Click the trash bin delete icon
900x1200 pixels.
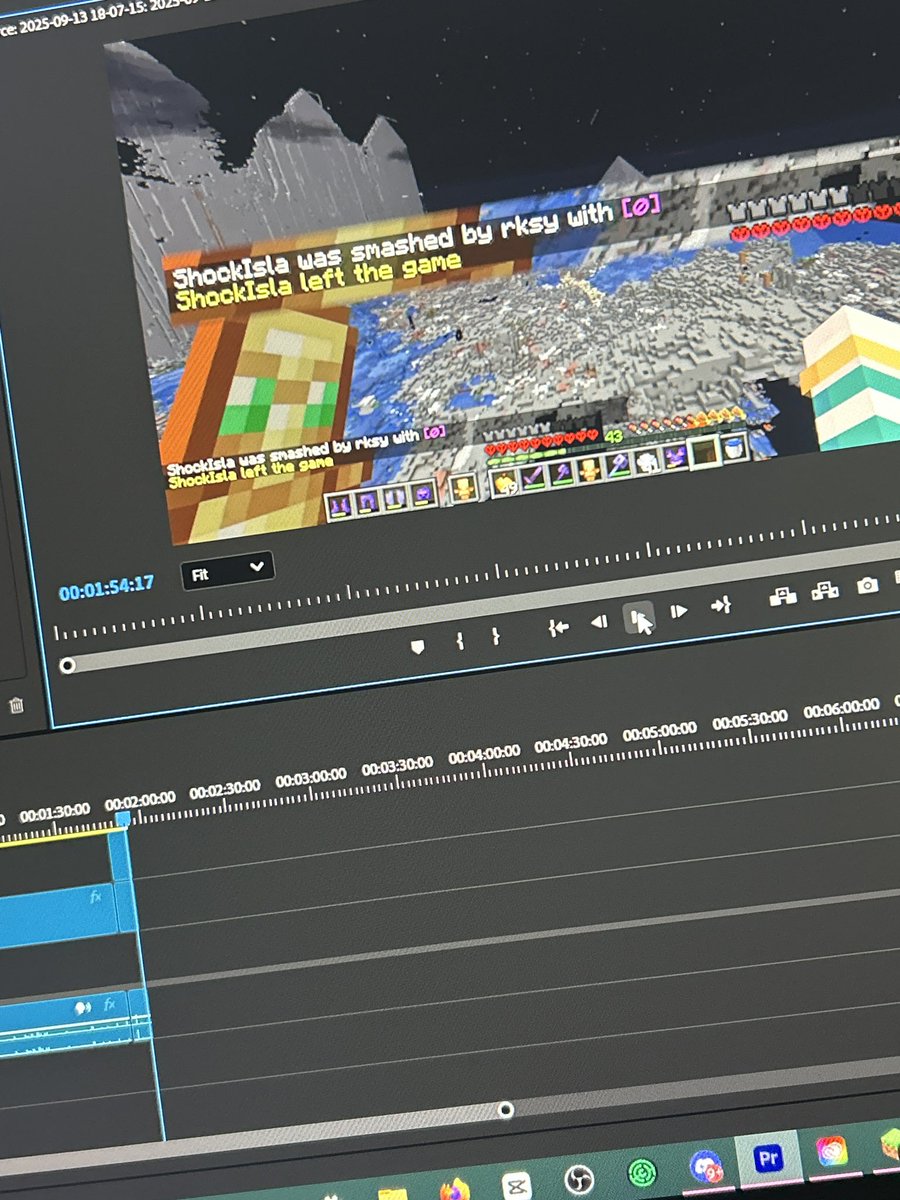point(16,706)
